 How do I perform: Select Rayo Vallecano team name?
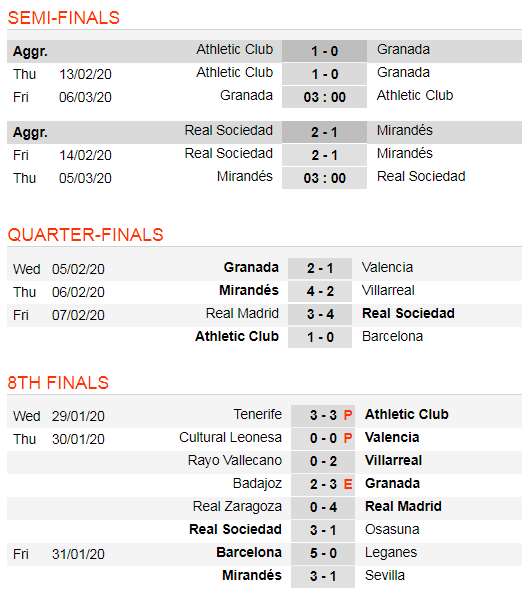[x=235, y=460]
